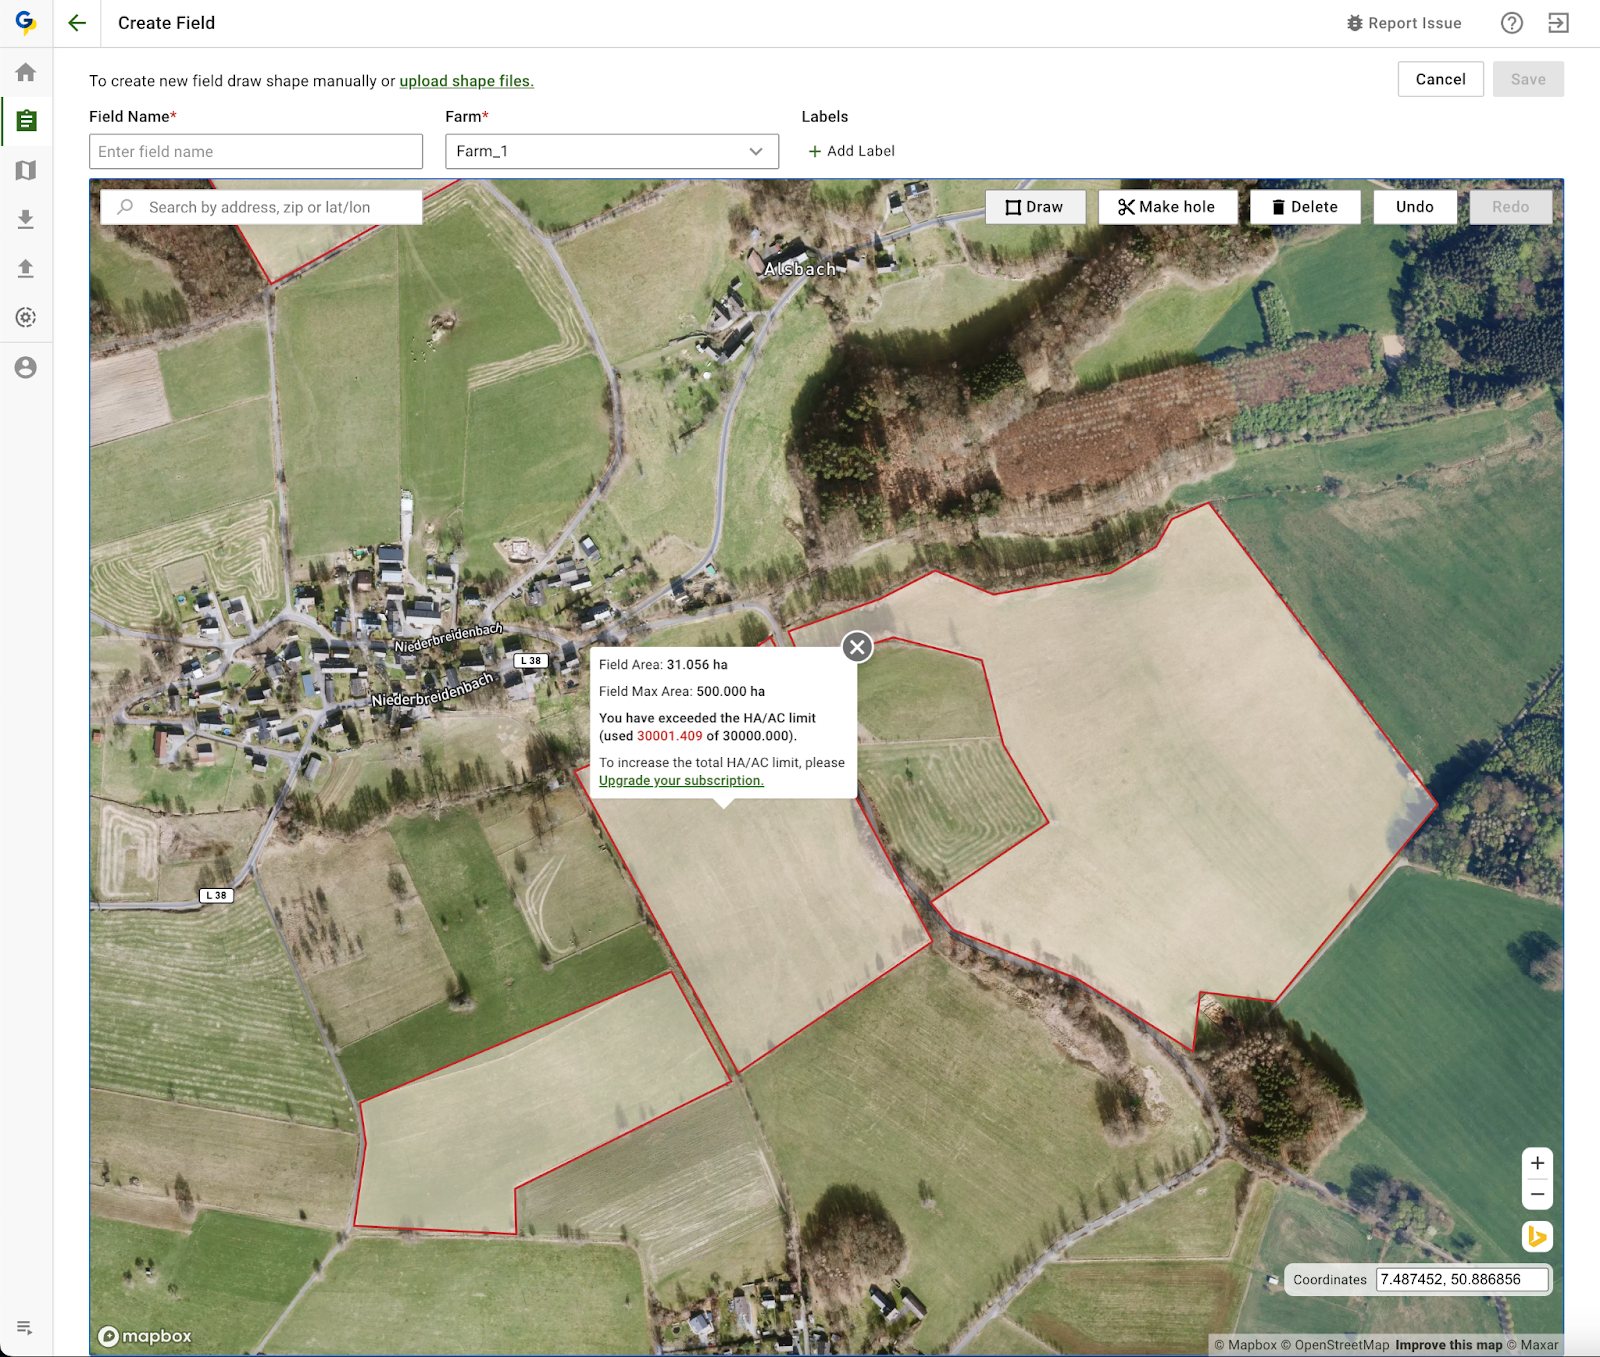The height and width of the screenshot is (1357, 1600).
Task: Switch to Bing imagery layer icon
Action: click(1537, 1236)
